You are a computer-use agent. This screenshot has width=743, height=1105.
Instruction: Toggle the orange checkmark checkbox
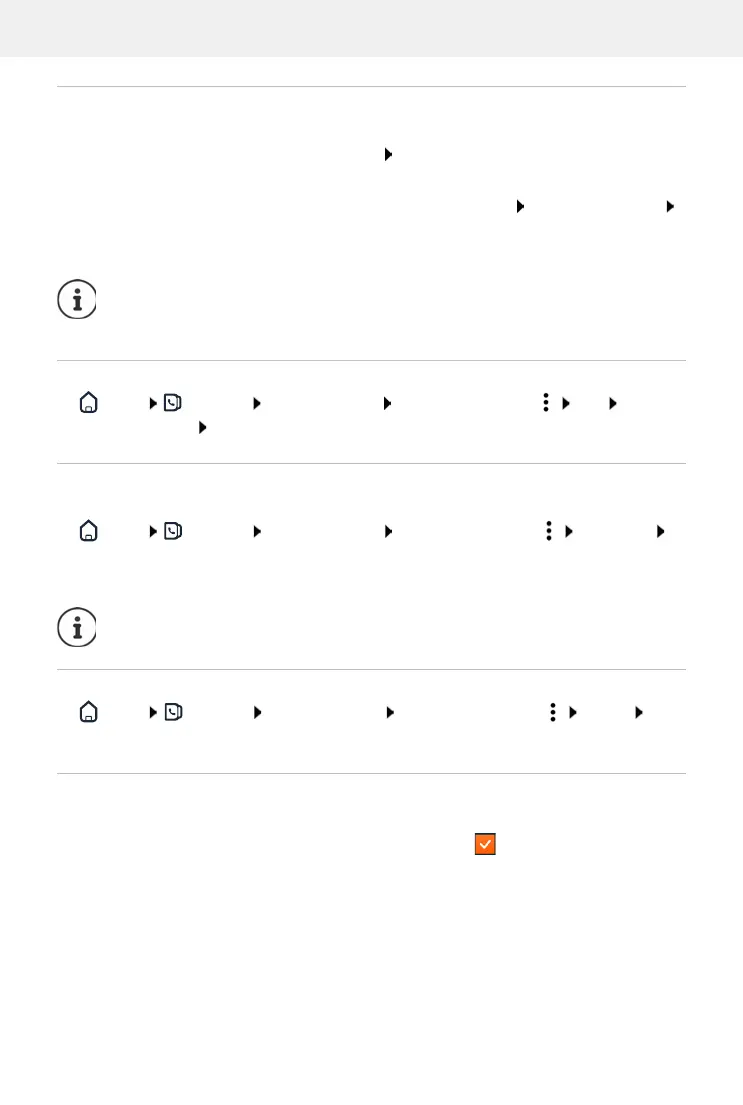485,845
